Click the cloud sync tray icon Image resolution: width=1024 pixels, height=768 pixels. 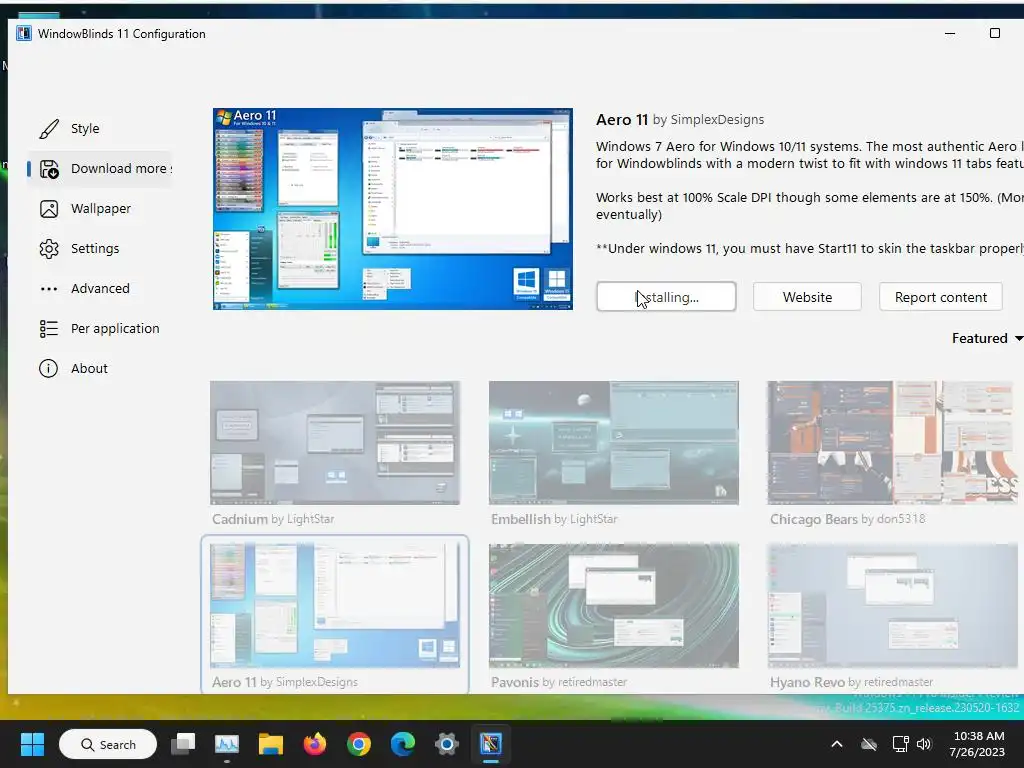tap(869, 744)
